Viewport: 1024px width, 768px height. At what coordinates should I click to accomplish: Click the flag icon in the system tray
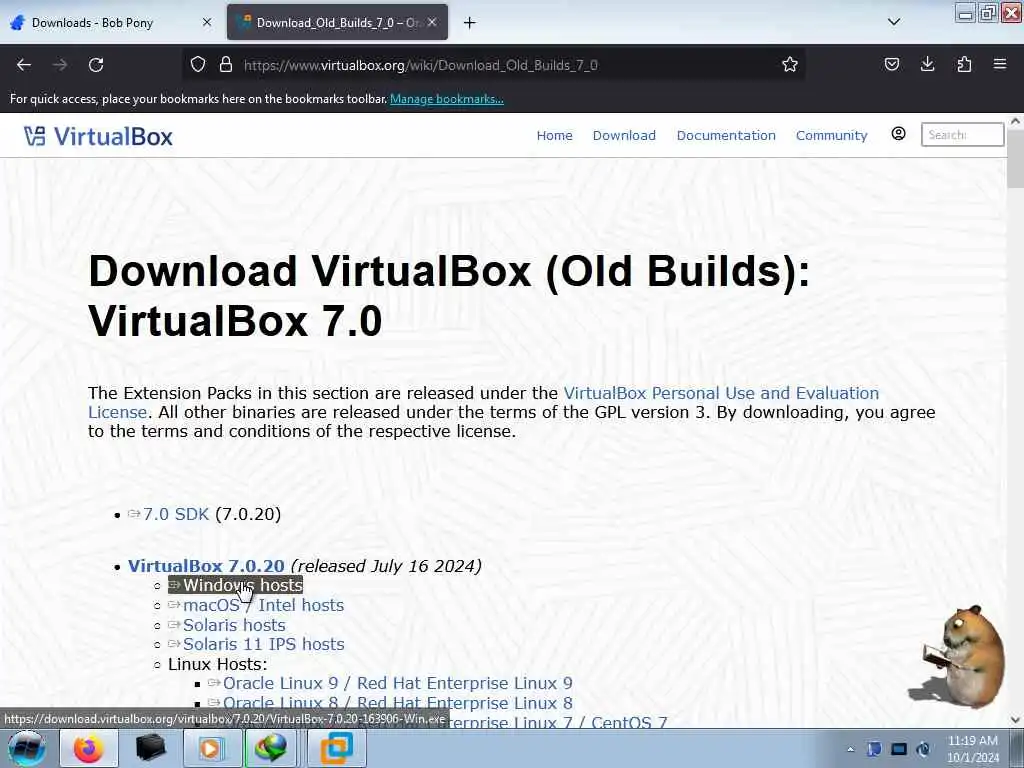coord(874,749)
